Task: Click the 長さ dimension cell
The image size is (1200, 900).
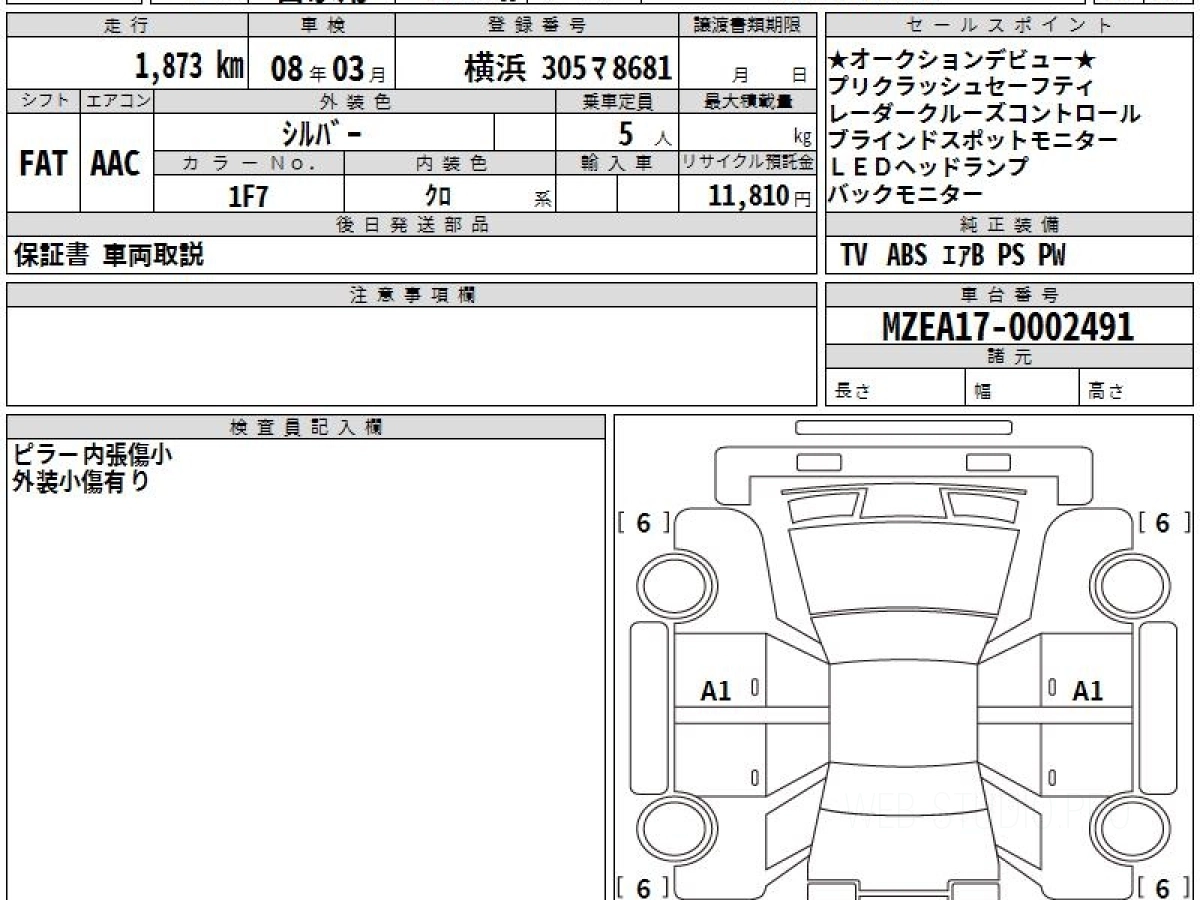Action: tap(895, 388)
